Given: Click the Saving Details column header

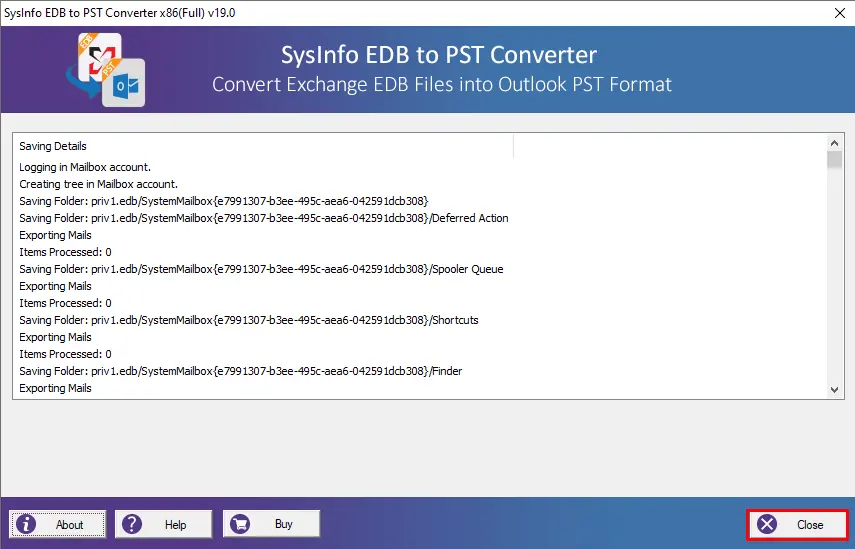Looking at the screenshot, I should pos(263,146).
